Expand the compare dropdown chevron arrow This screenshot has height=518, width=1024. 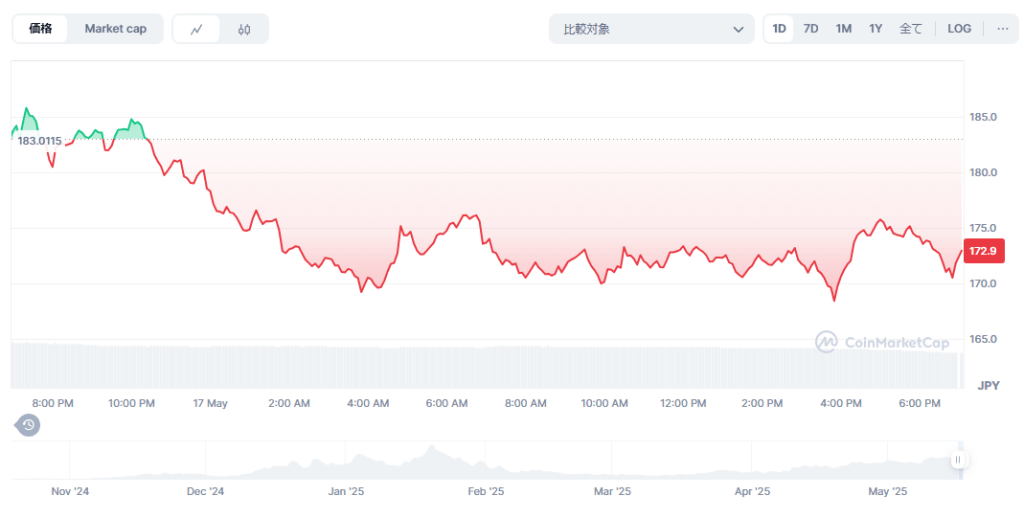pyautogui.click(x=739, y=29)
